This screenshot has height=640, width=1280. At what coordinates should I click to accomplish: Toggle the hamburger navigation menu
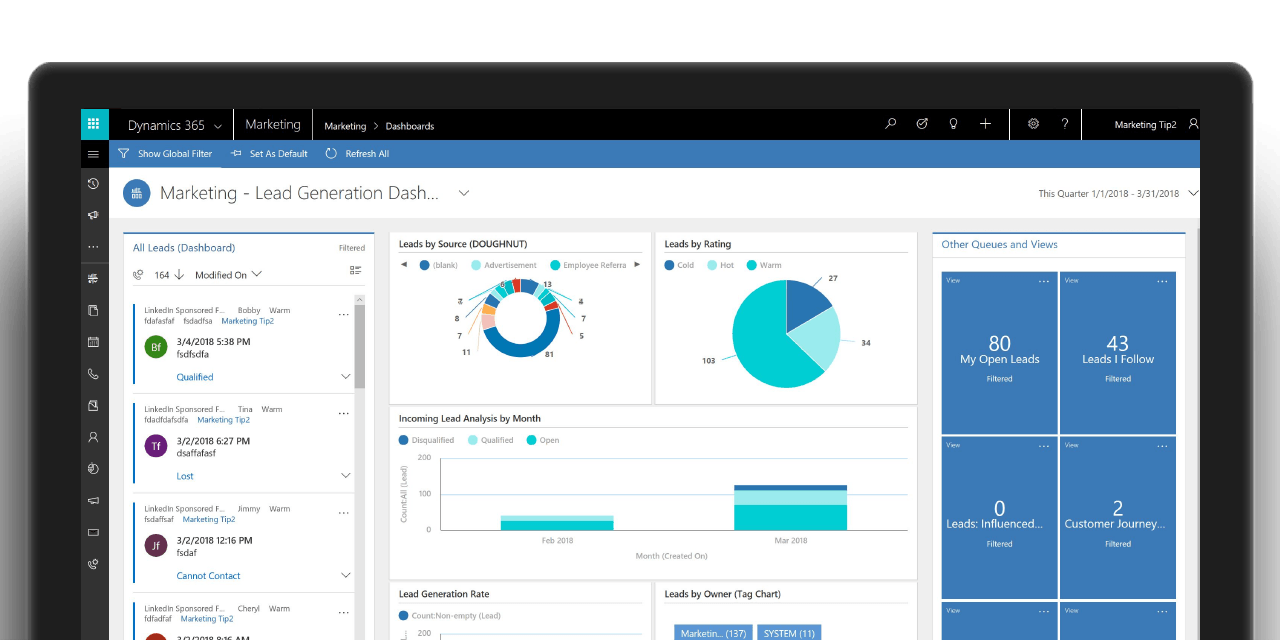(94, 154)
